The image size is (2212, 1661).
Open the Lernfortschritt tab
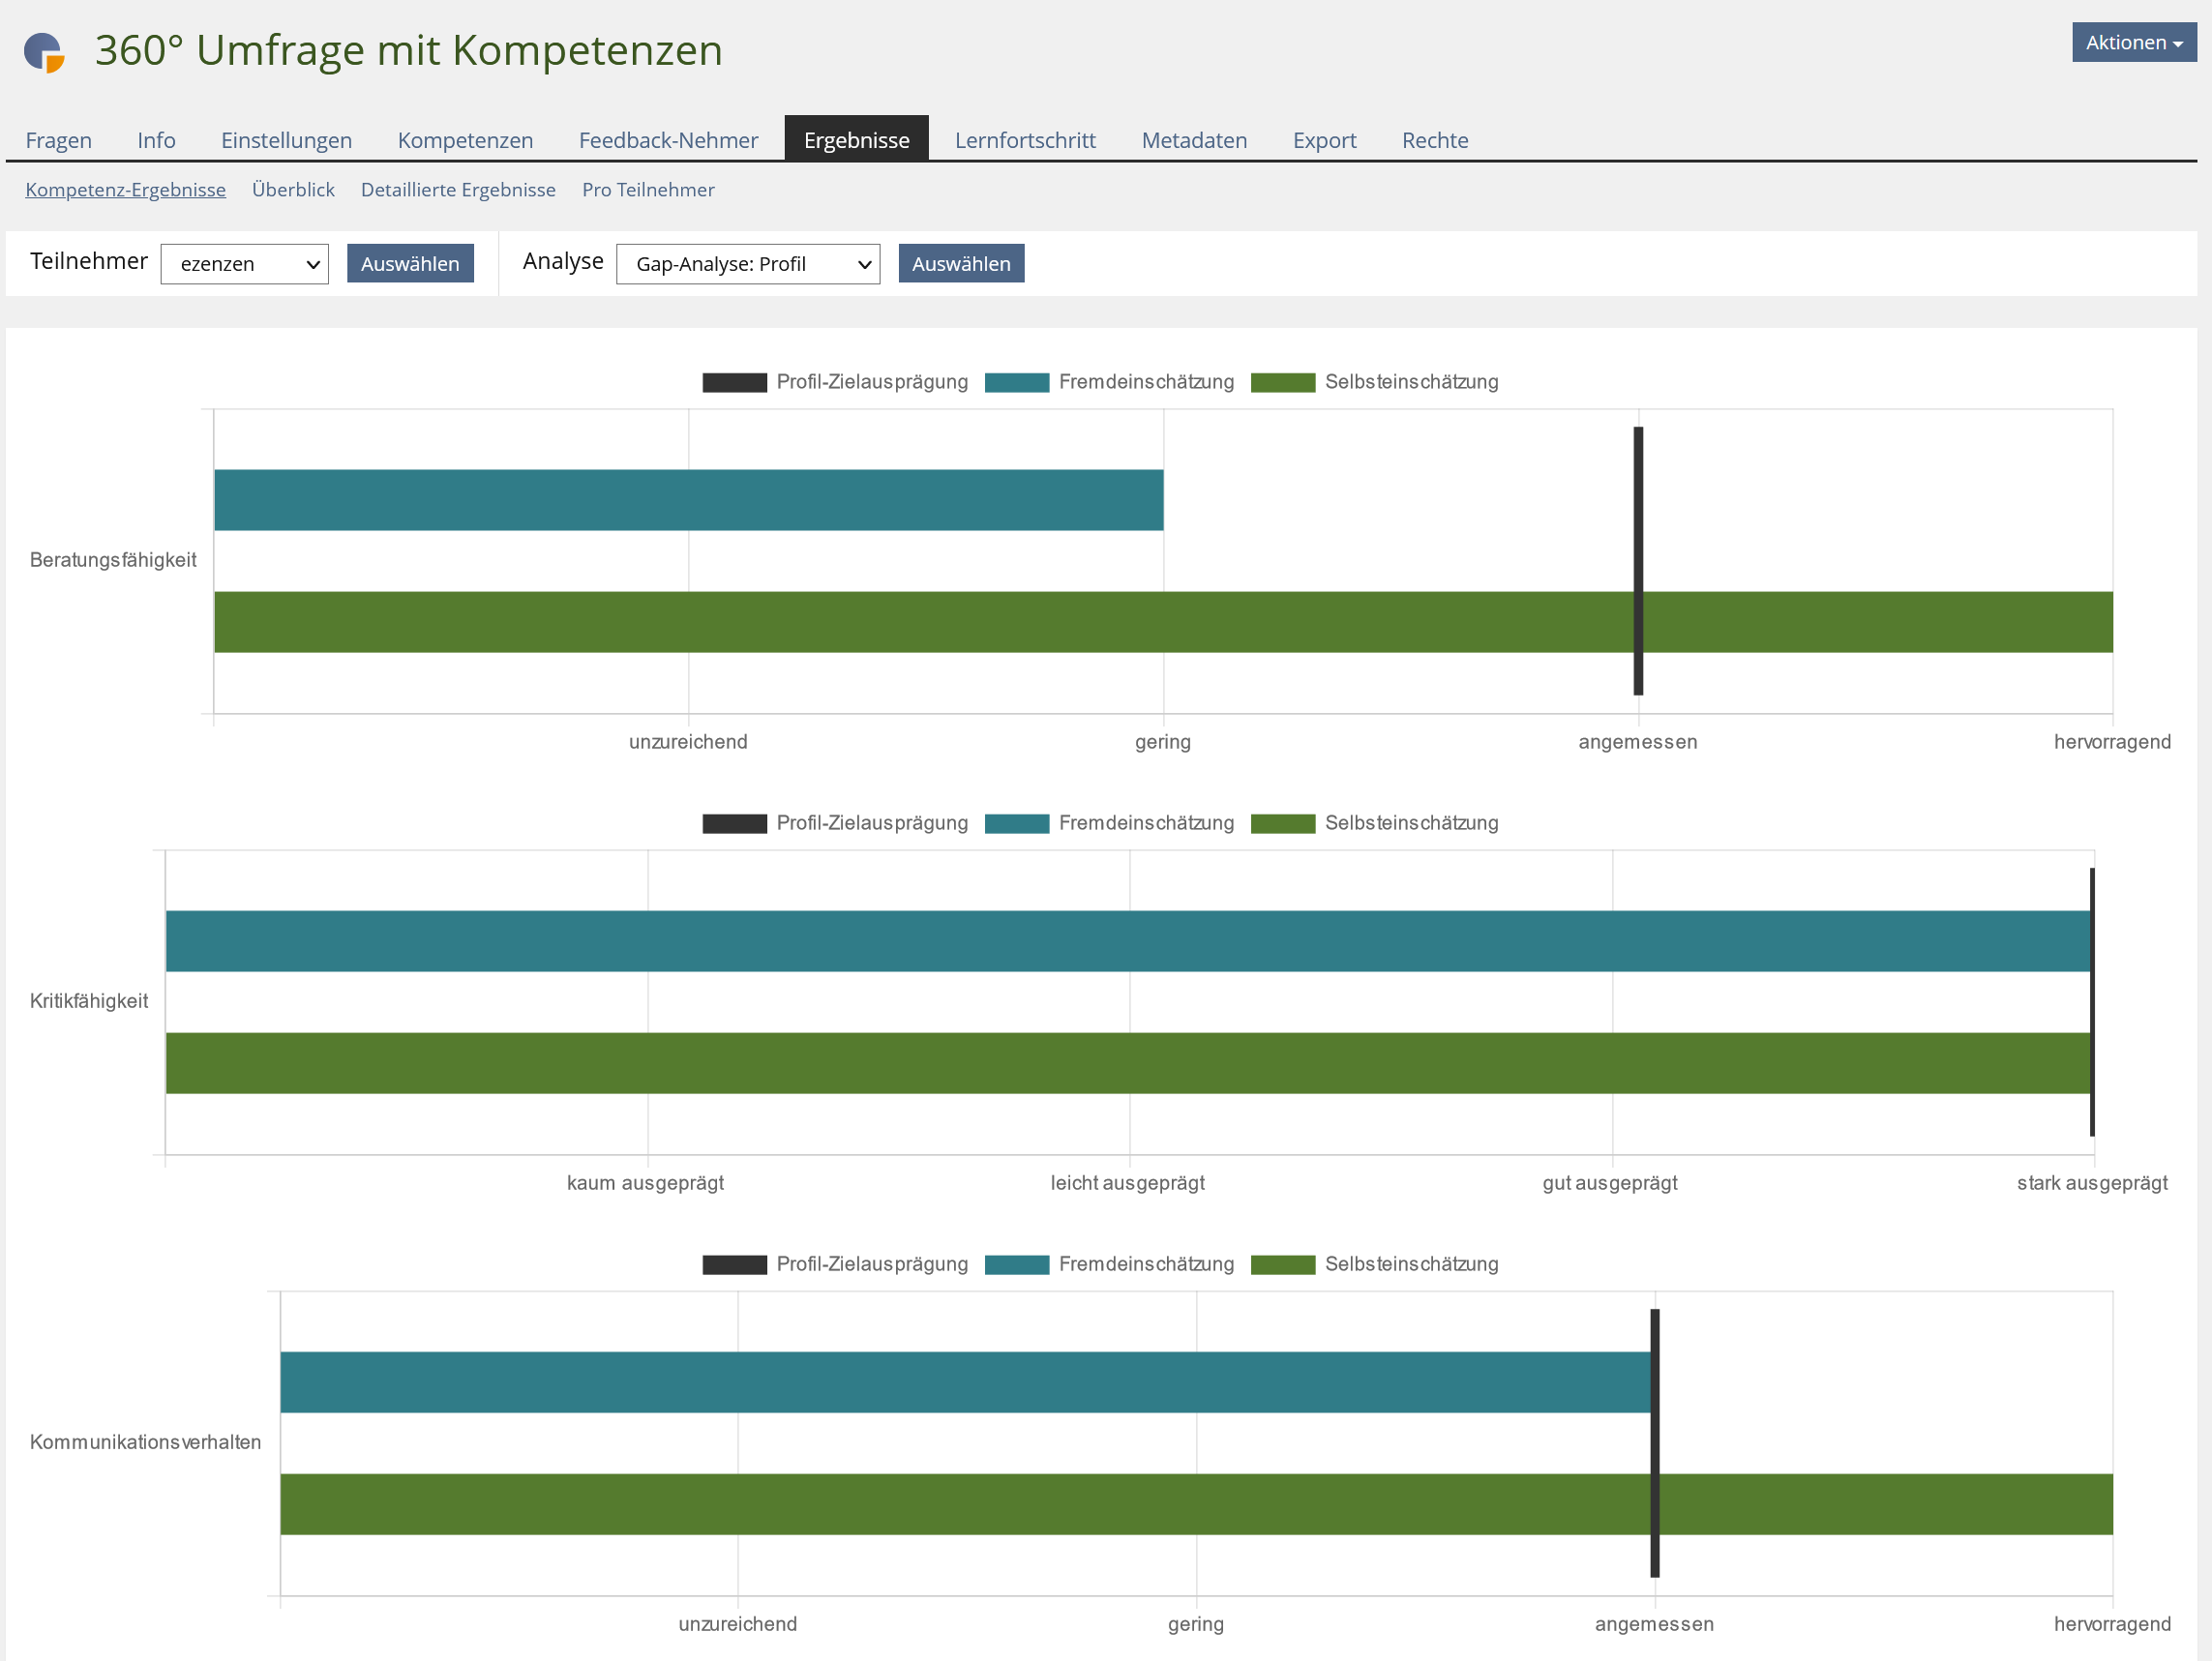1025,140
